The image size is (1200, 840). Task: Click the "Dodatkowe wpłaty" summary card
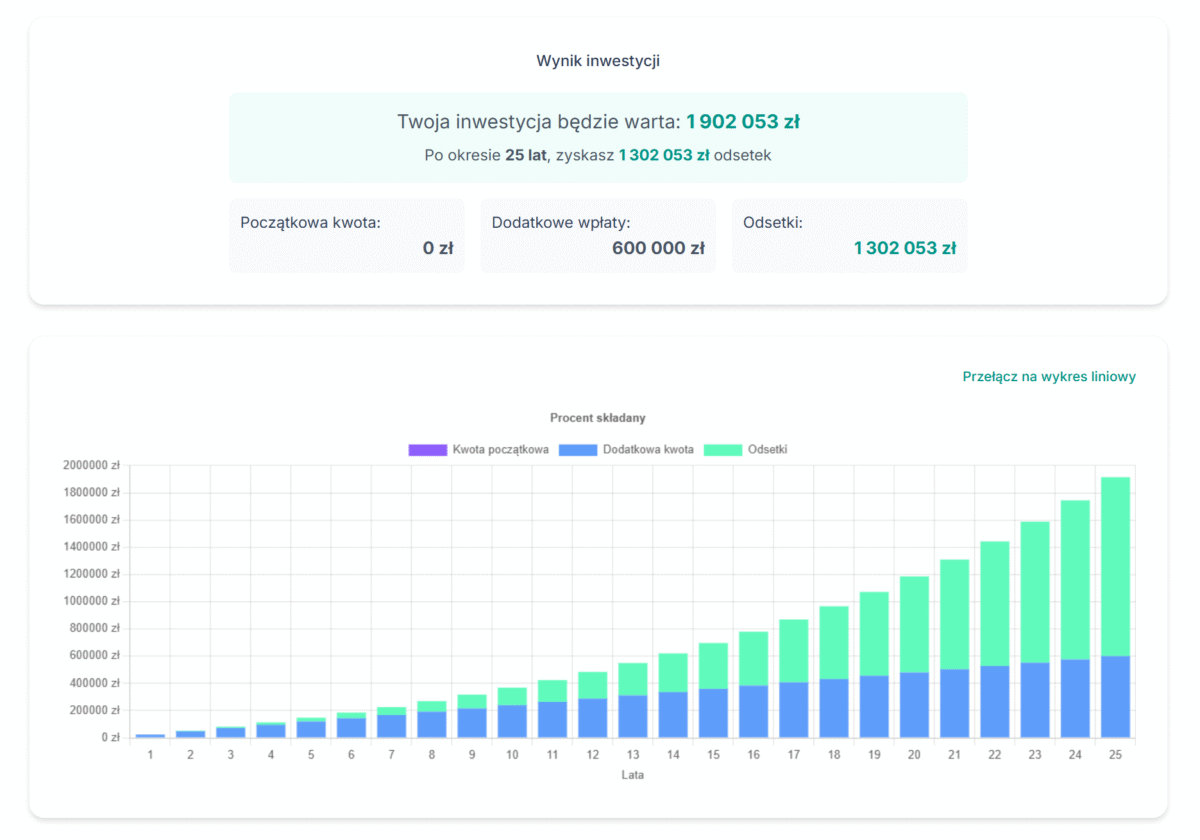[x=597, y=235]
